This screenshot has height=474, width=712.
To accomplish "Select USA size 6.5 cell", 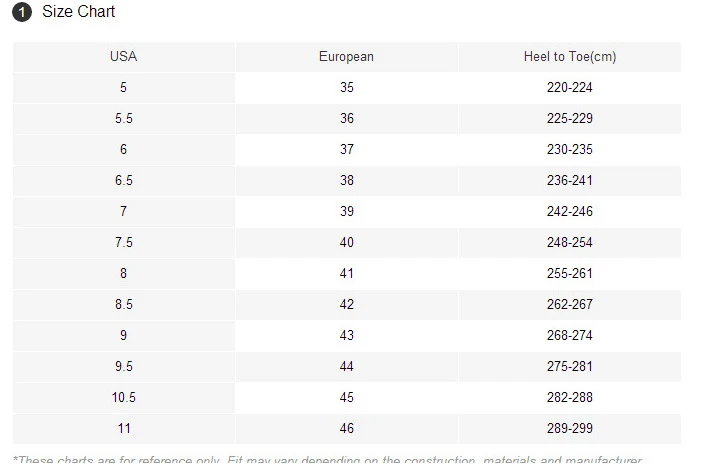I will (x=123, y=181).
